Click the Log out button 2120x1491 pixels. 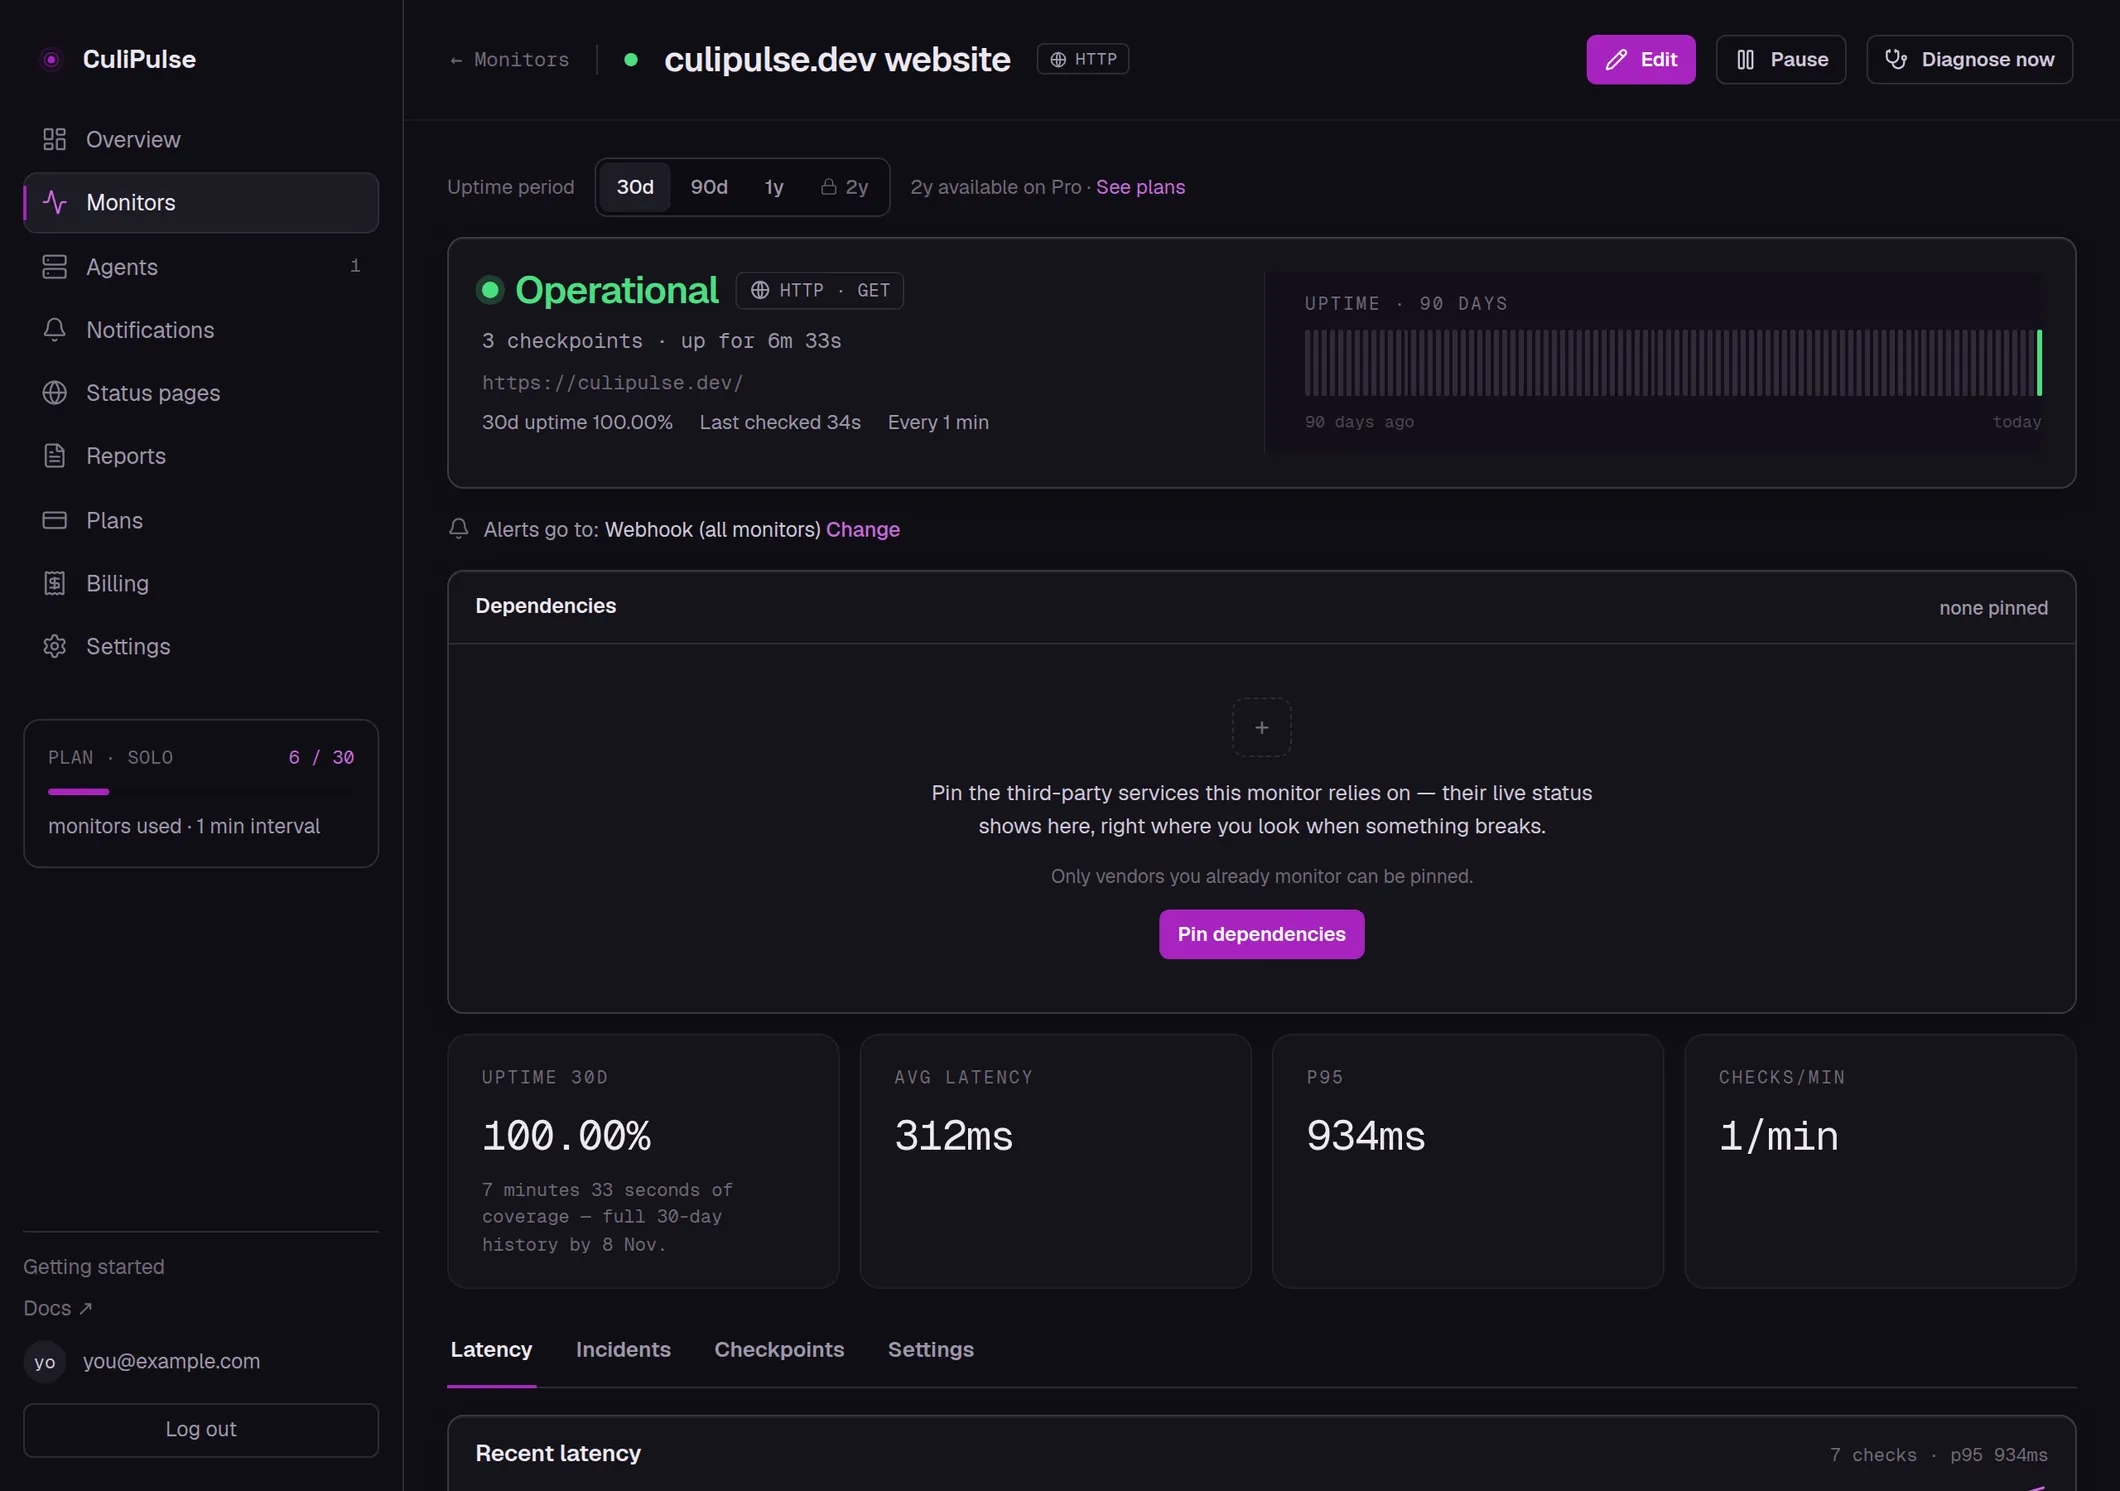[x=201, y=1430]
